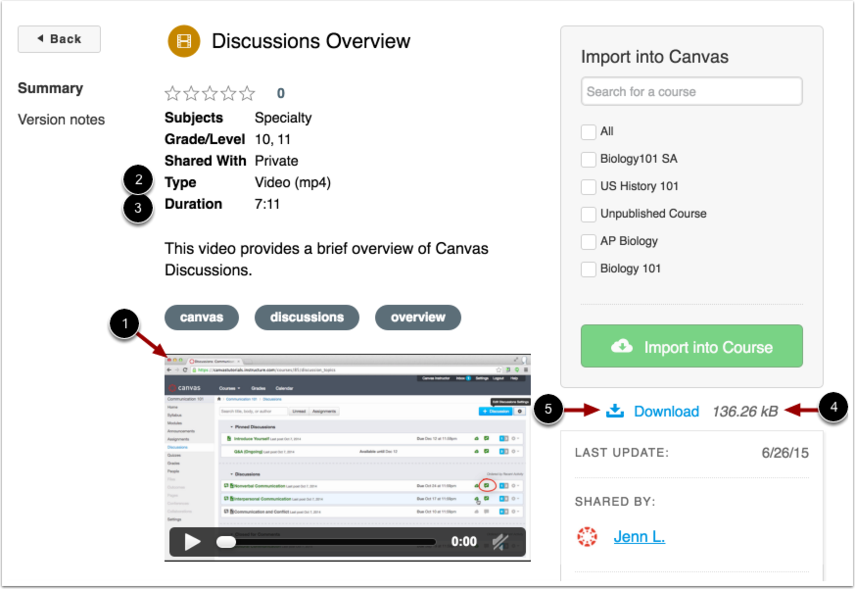Viewport: 855px width, 589px height.
Task: Check the All courses checkbox
Action: (x=588, y=131)
